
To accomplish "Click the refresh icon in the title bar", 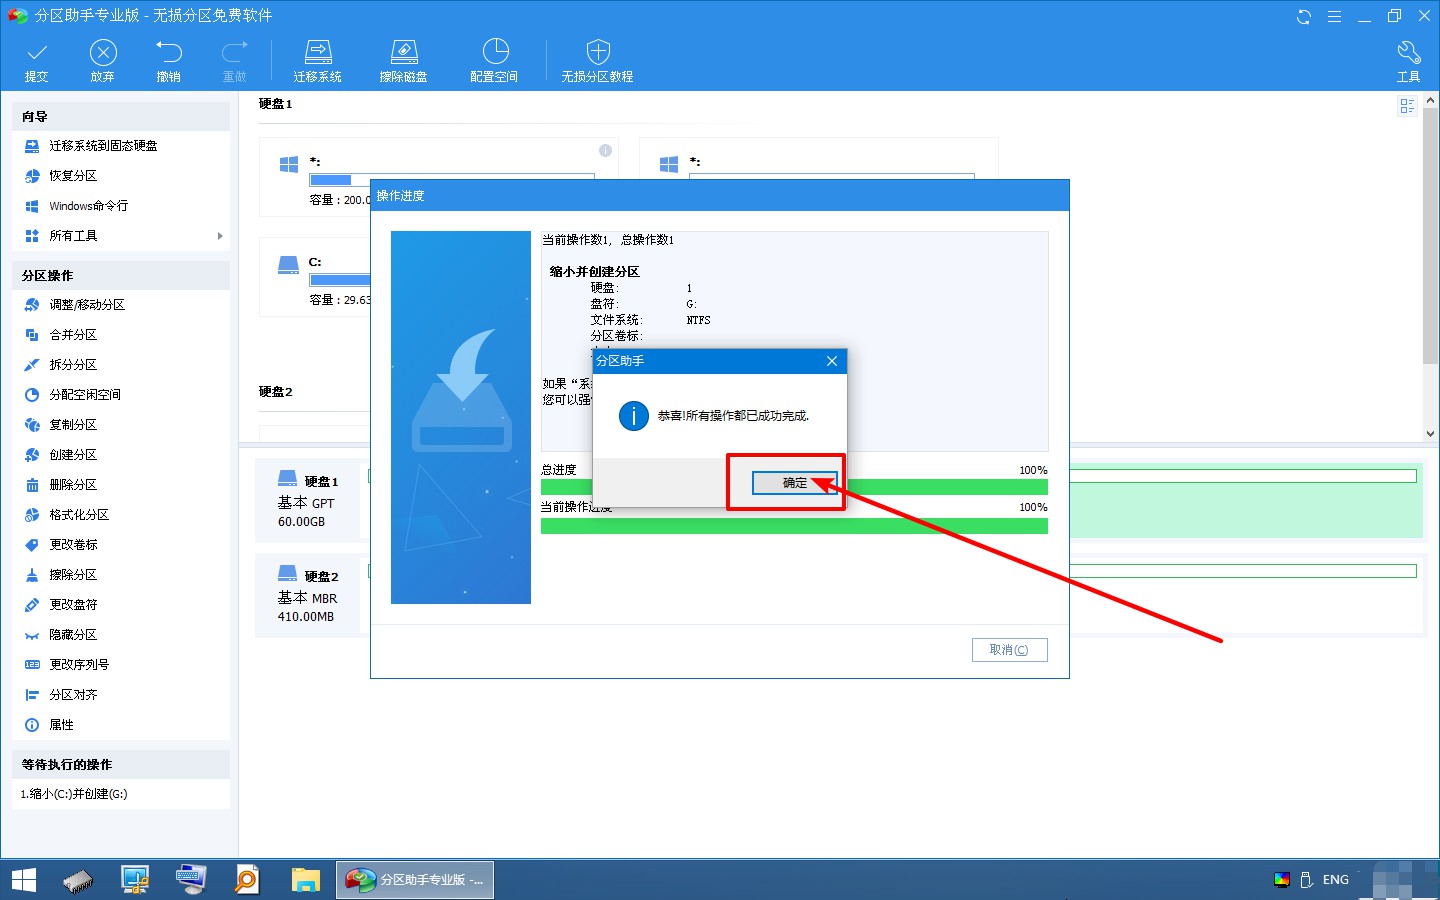I will click(1304, 16).
